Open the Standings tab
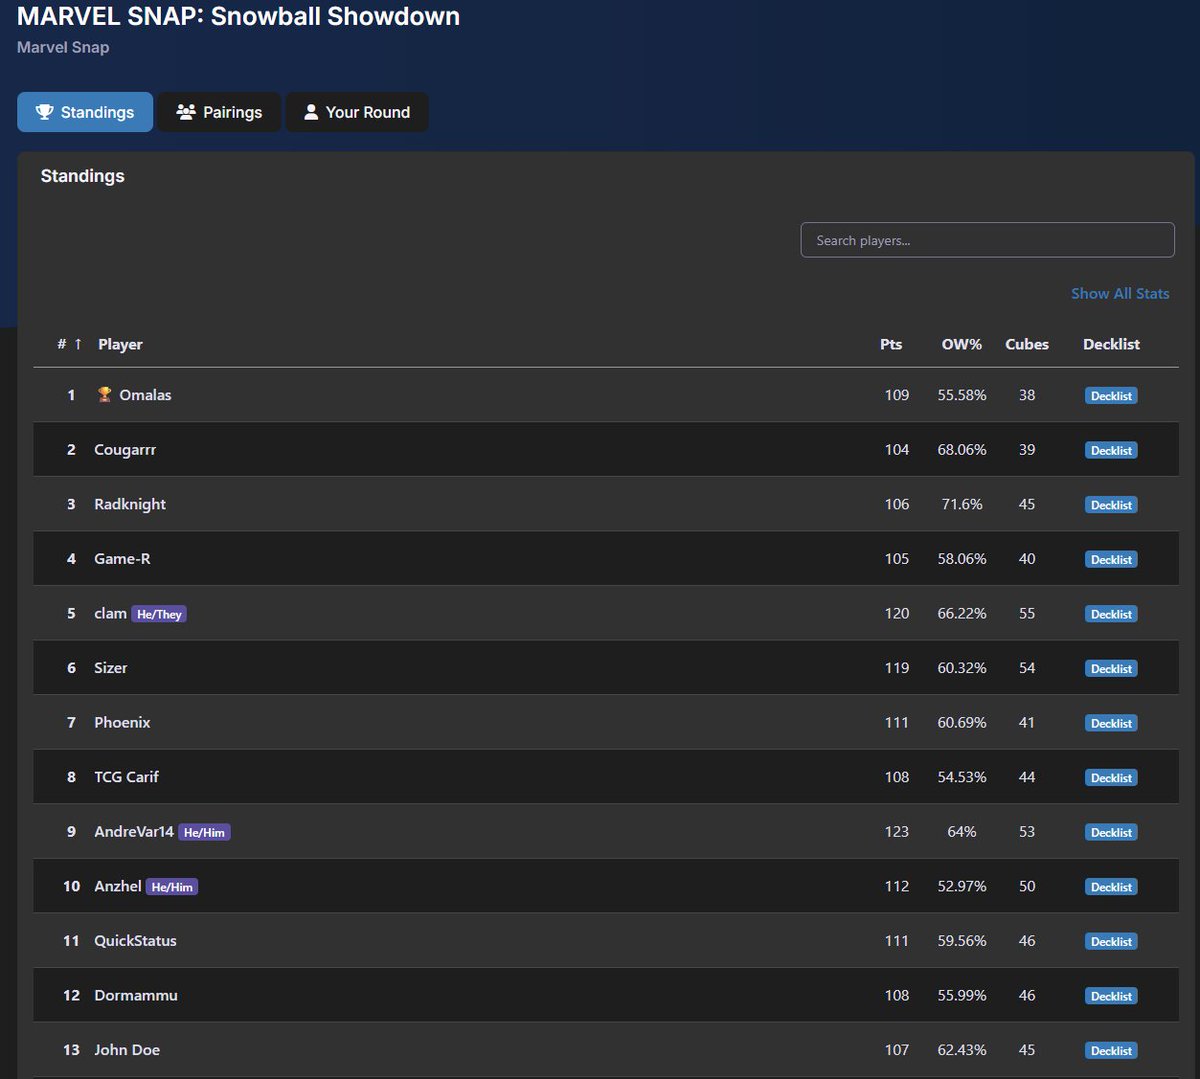This screenshot has height=1079, width=1200. tap(85, 112)
